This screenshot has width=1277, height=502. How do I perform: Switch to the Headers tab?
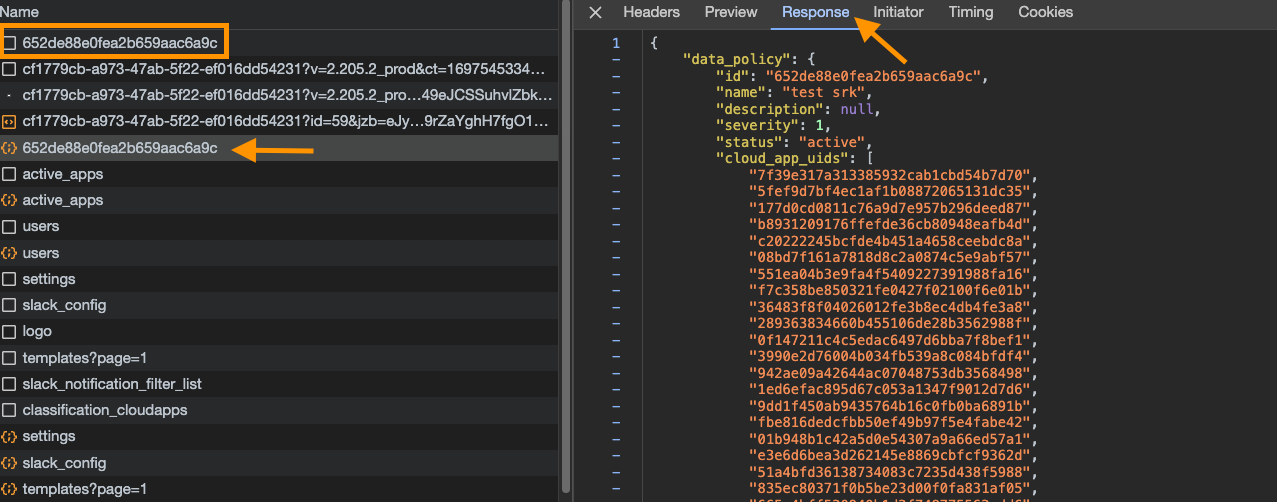(651, 13)
